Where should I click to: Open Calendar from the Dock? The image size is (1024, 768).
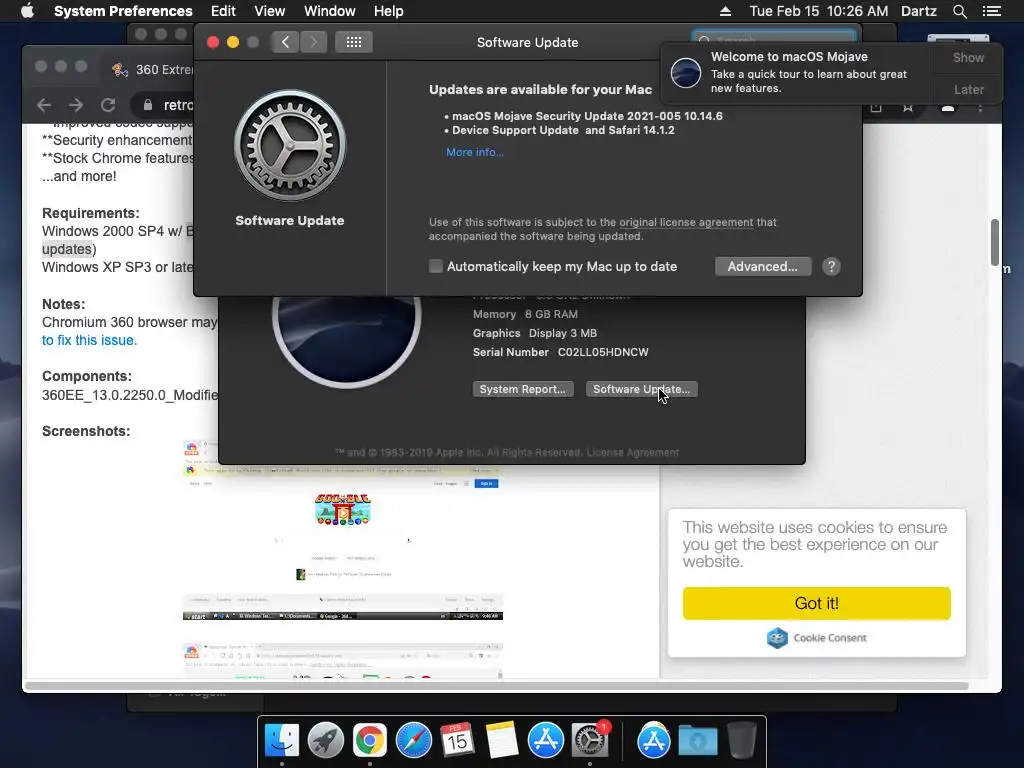coord(457,741)
